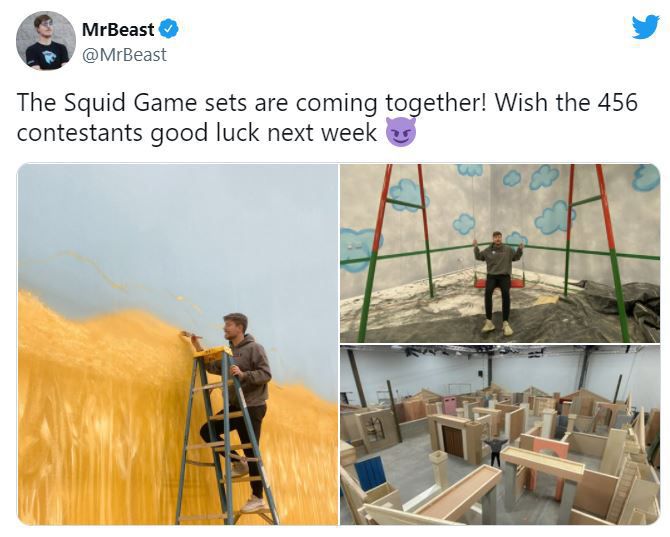
Task: Click the tweet text about Squid Game sets
Action: pyautogui.click(x=327, y=117)
